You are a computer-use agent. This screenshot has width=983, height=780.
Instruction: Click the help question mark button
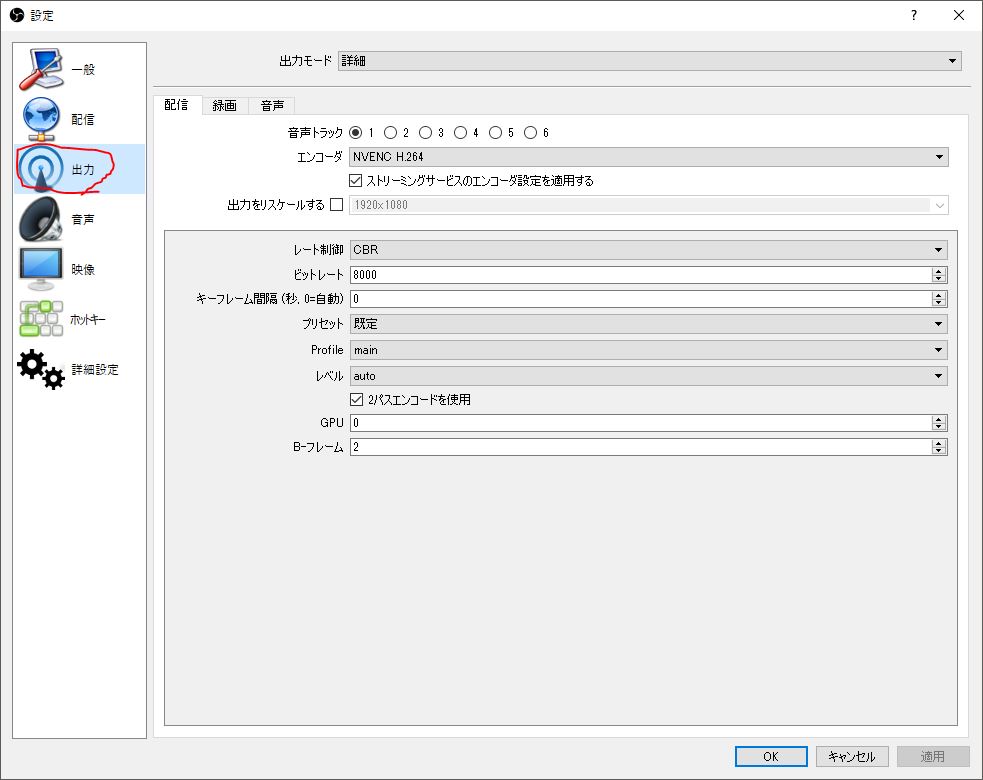point(914,15)
